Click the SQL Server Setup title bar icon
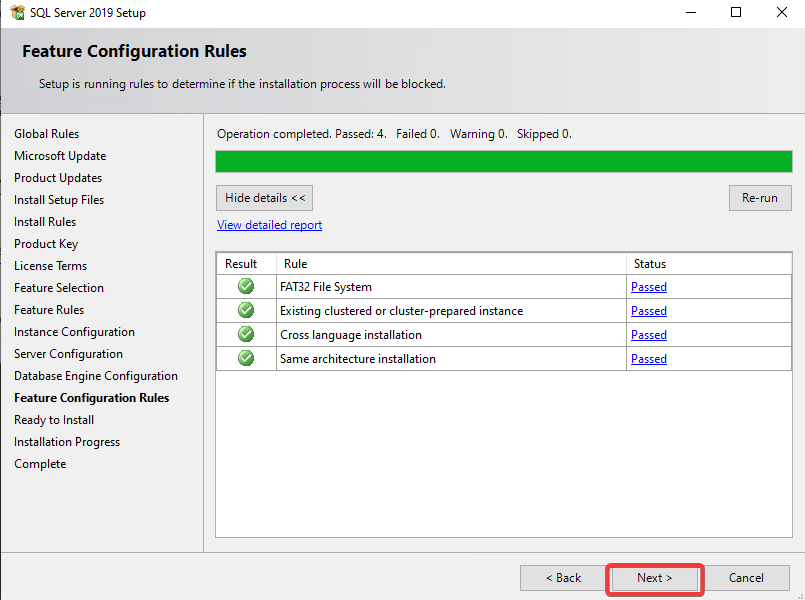The height and width of the screenshot is (600, 805). [x=17, y=12]
